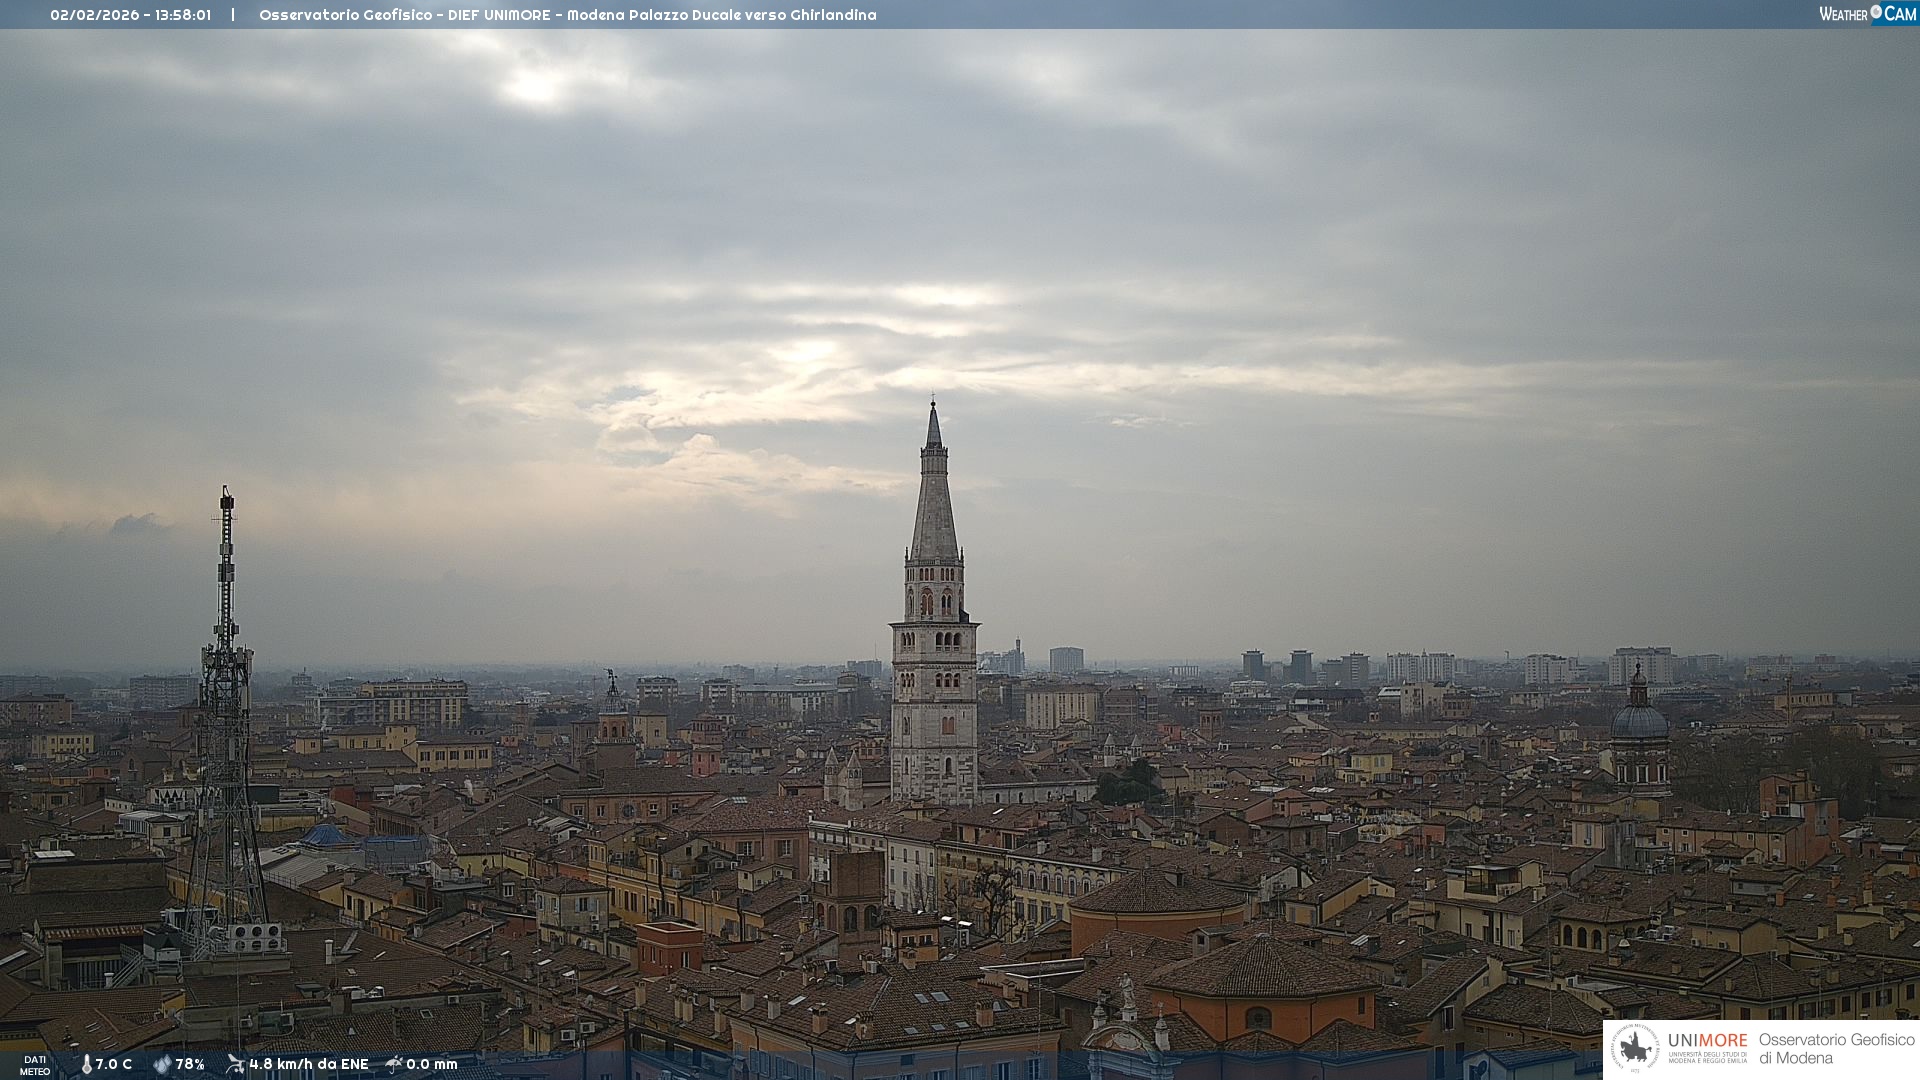Image resolution: width=1920 pixels, height=1080 pixels.
Task: Click the date and time stamp
Action: tap(130, 15)
